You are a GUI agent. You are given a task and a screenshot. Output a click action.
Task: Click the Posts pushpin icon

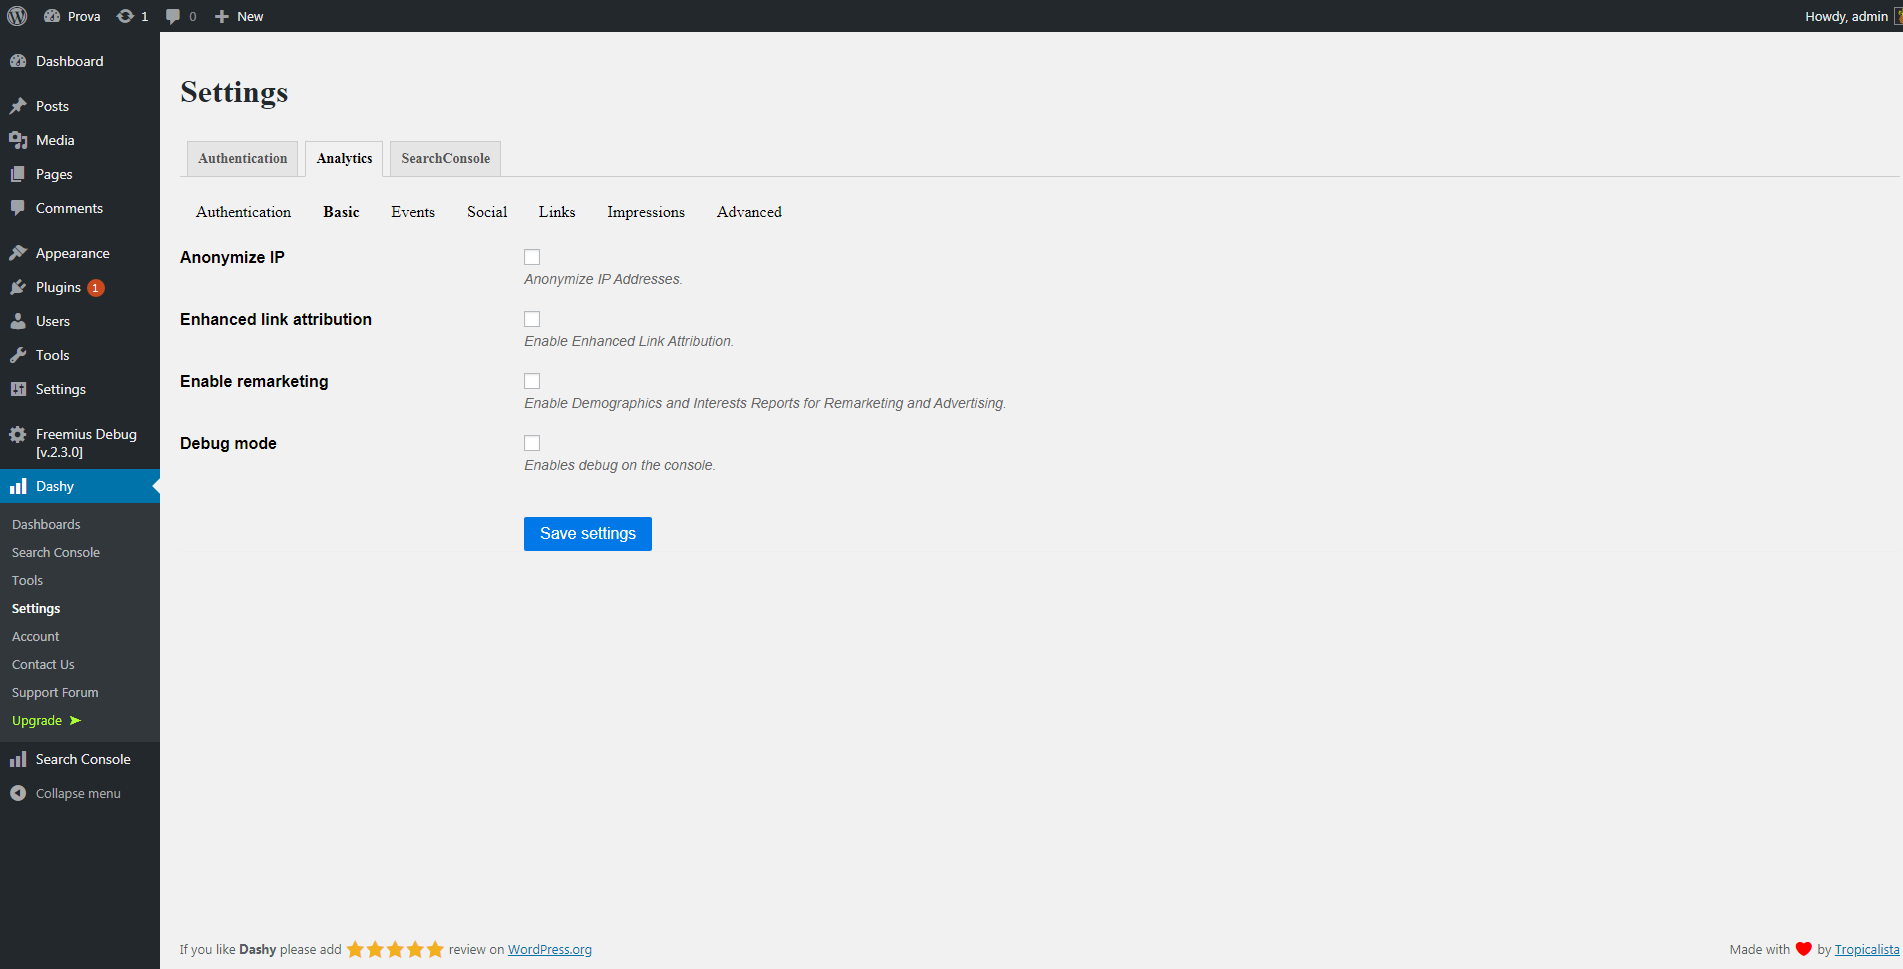(x=18, y=106)
